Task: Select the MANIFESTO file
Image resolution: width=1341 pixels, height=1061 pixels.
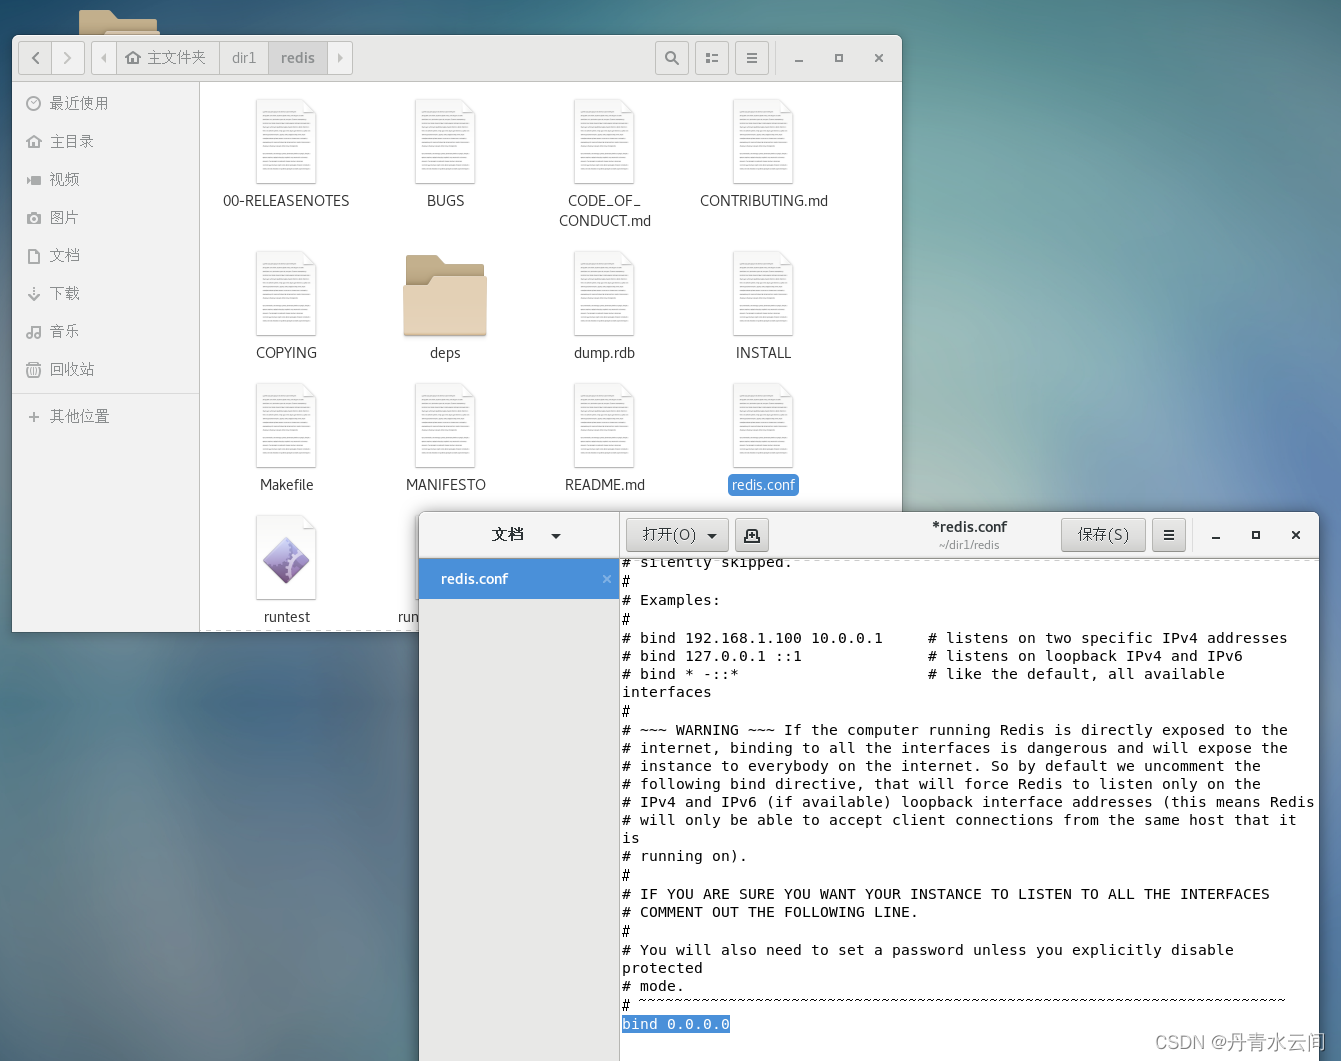Action: coord(445,439)
